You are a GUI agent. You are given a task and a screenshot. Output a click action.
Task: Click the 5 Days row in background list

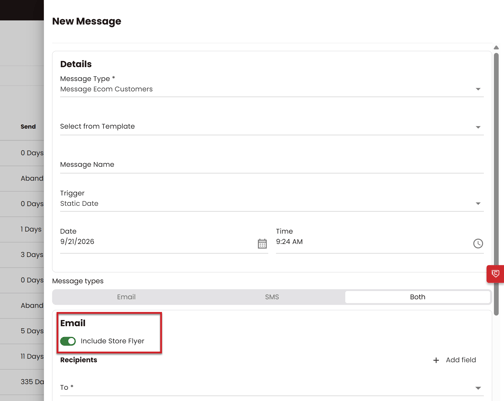[22, 331]
